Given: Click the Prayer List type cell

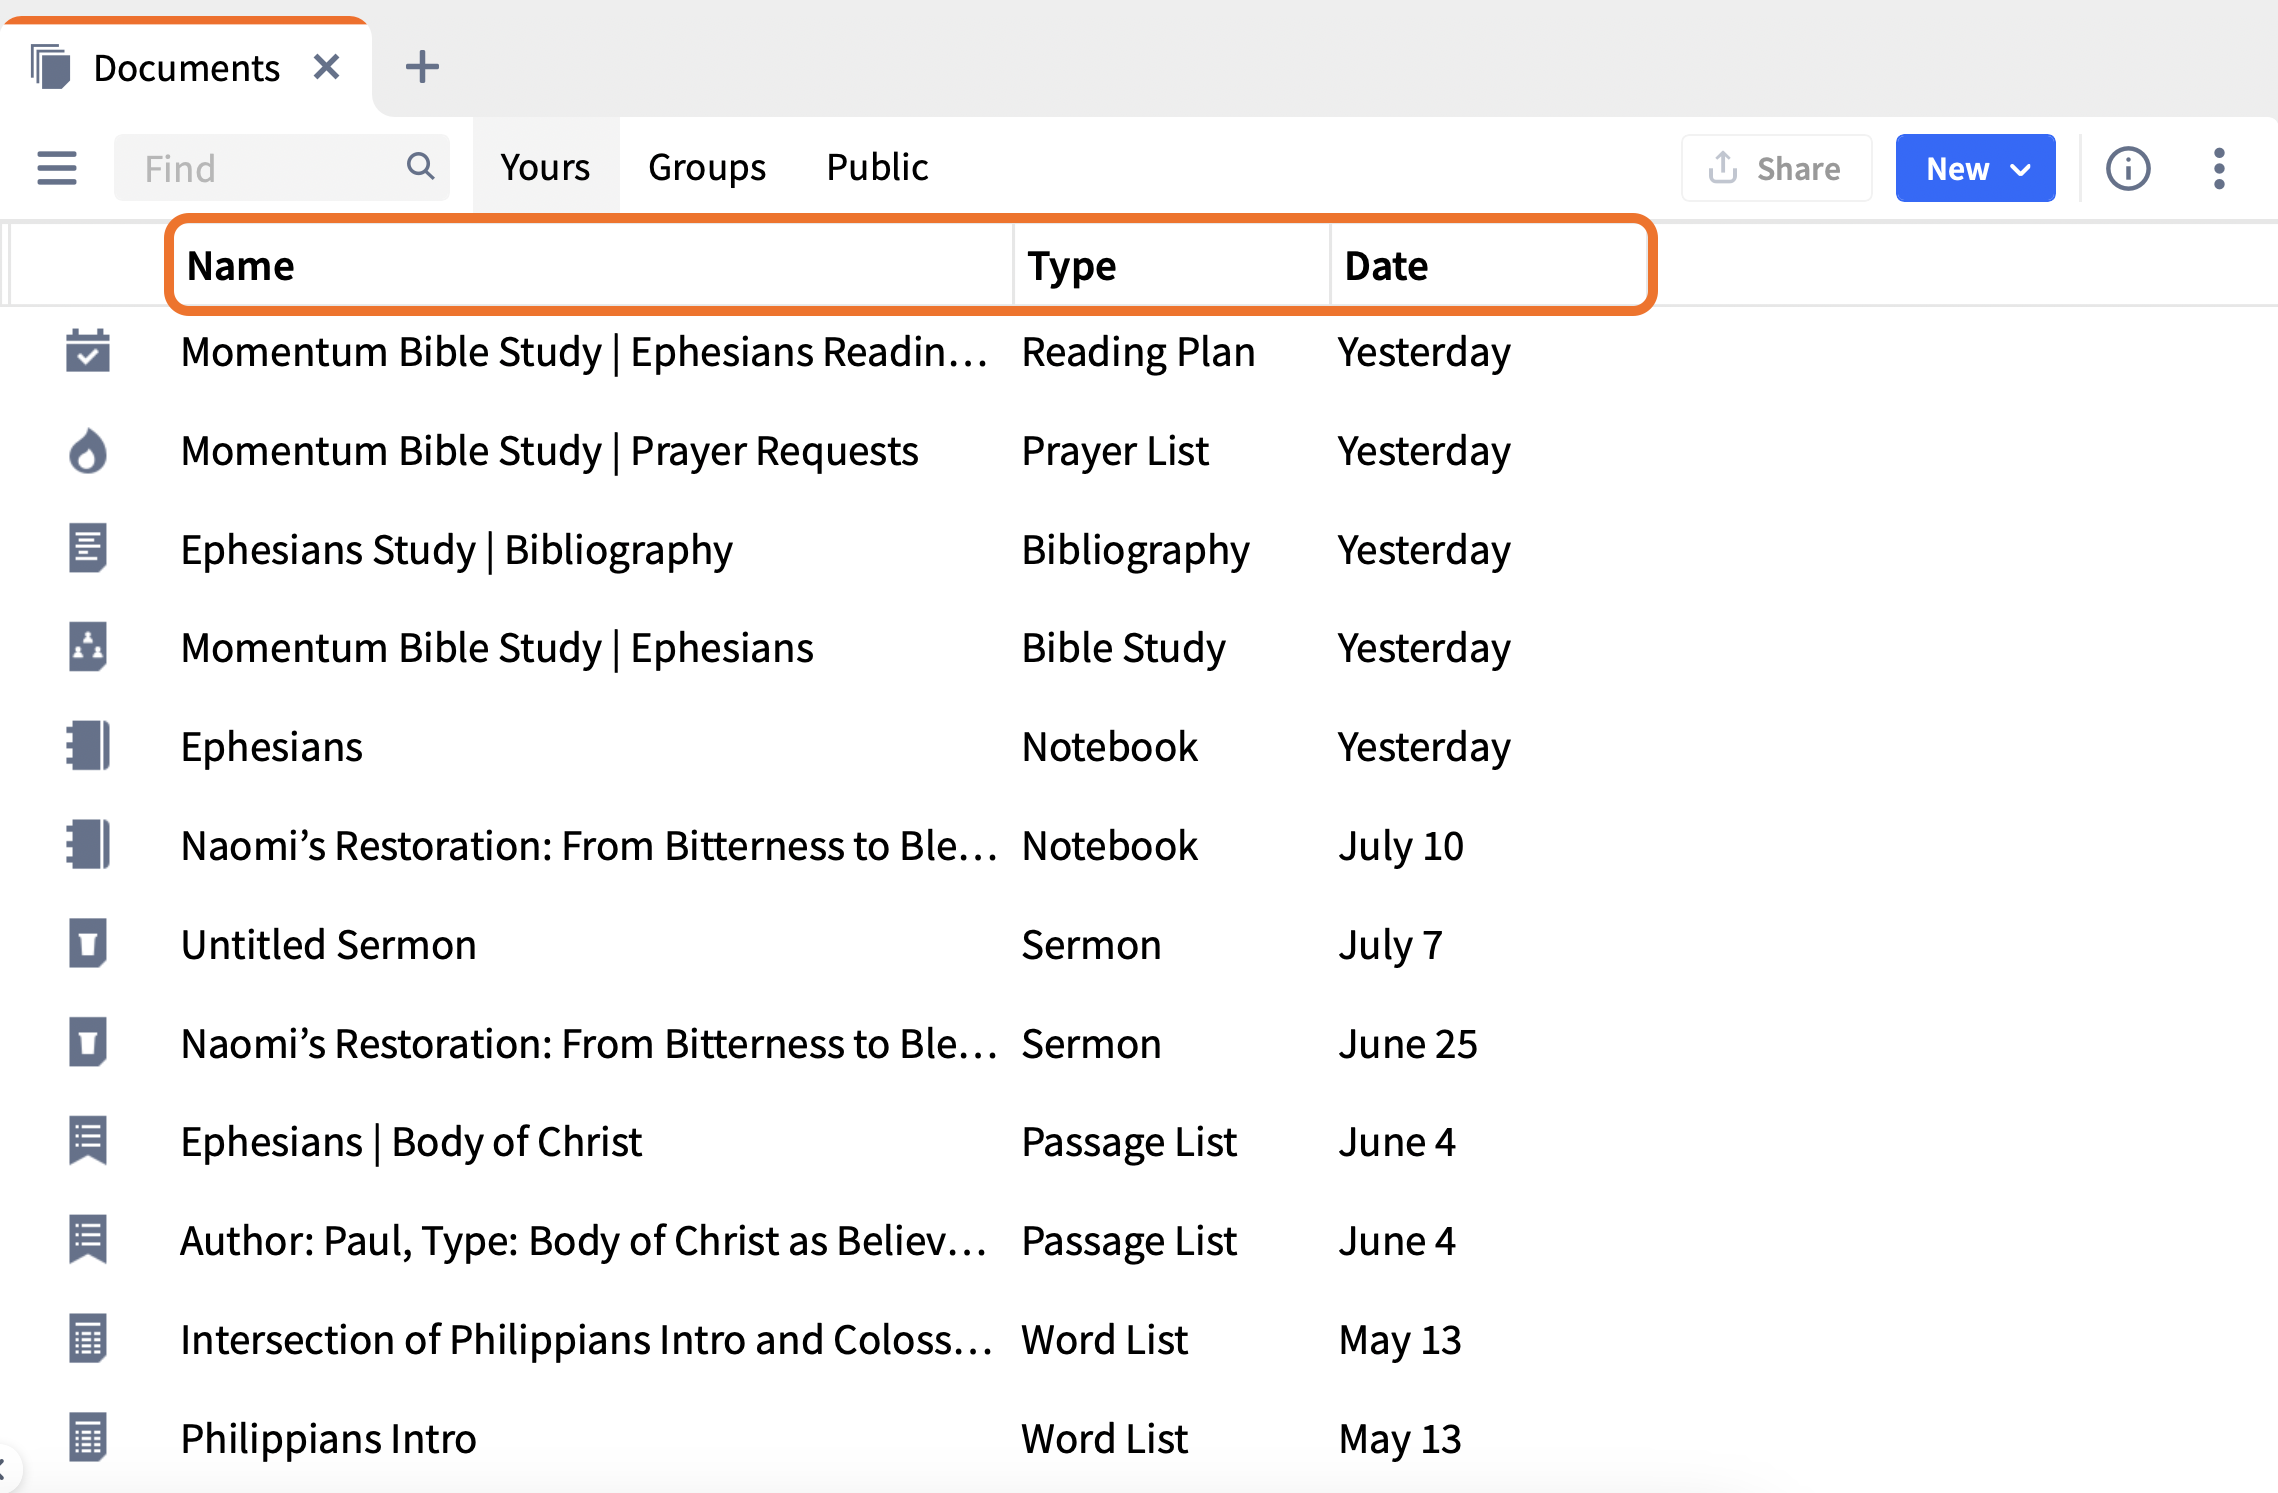Looking at the screenshot, I should point(1115,451).
